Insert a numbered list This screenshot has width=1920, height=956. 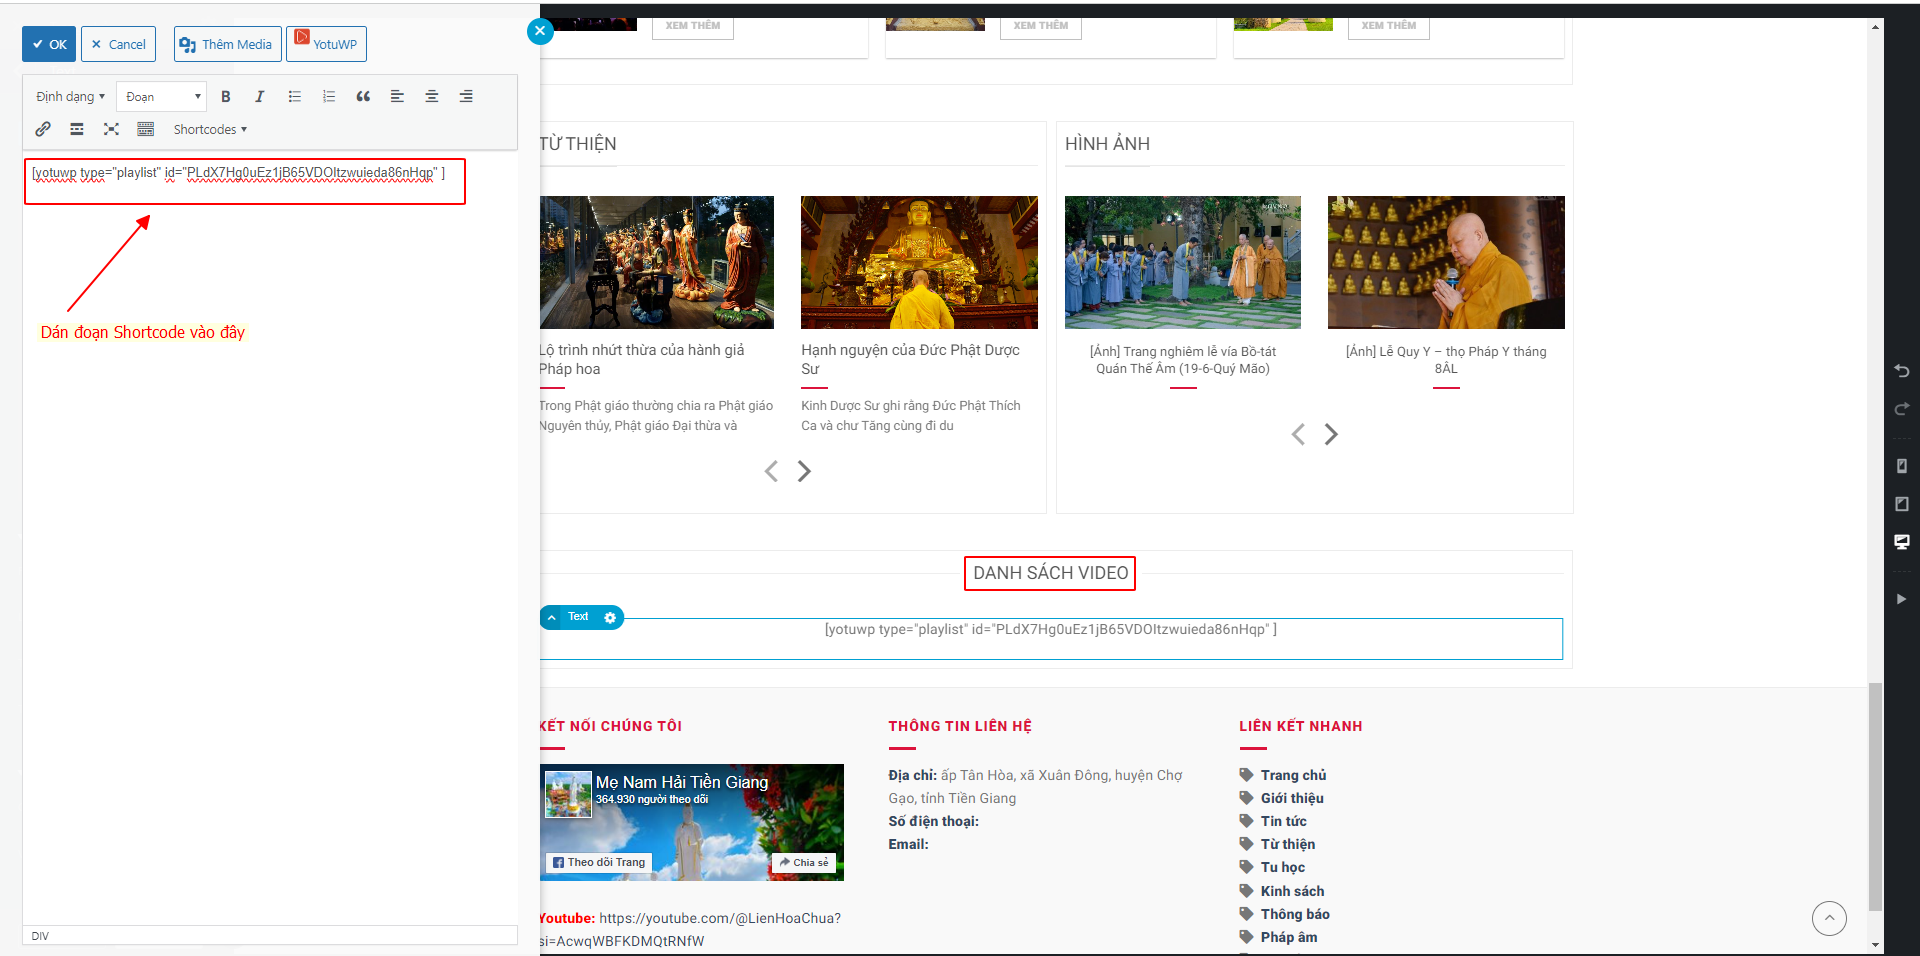(329, 97)
